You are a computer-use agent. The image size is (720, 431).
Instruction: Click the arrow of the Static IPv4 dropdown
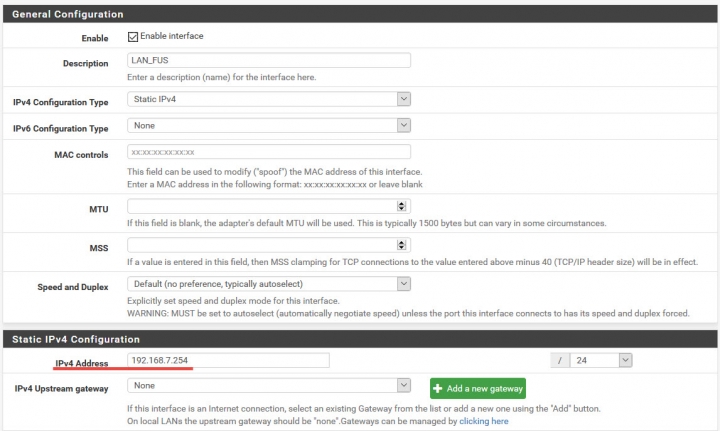[x=404, y=99]
